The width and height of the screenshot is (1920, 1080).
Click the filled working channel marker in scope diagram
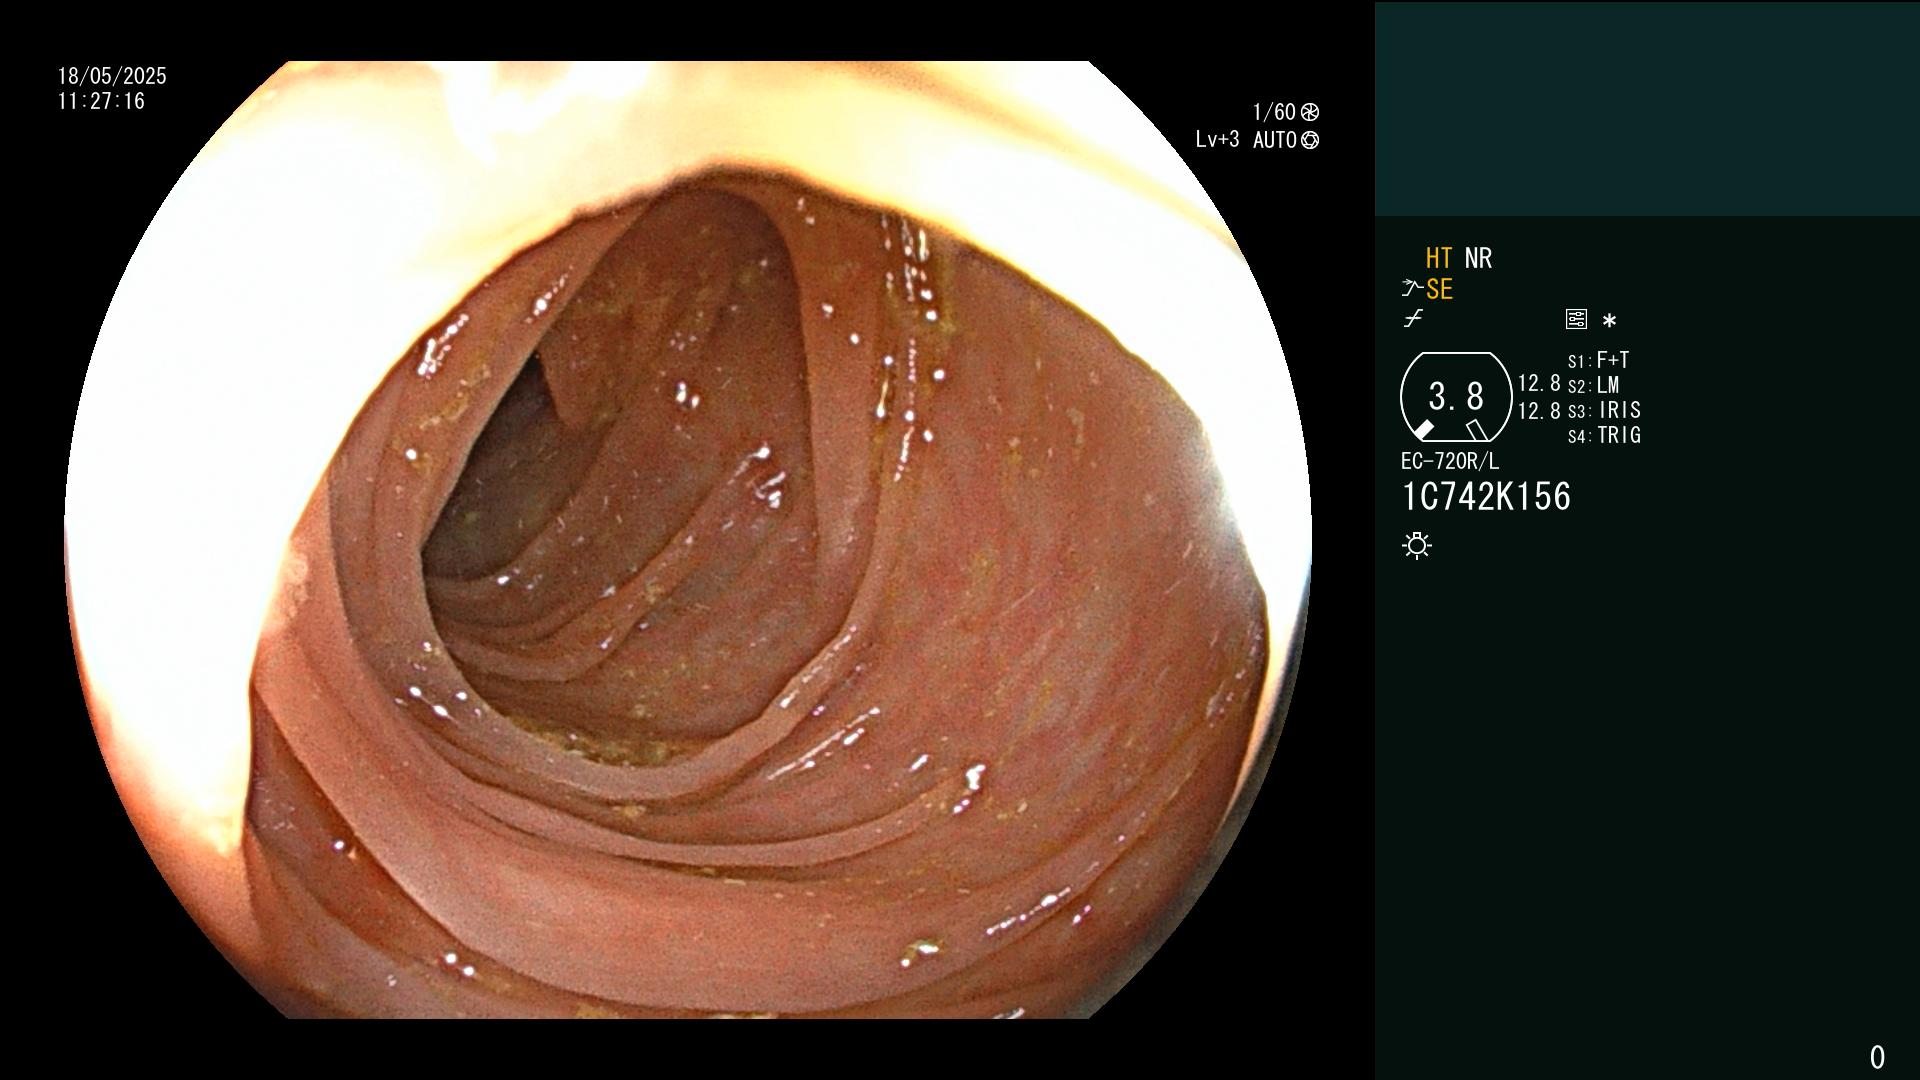1423,430
